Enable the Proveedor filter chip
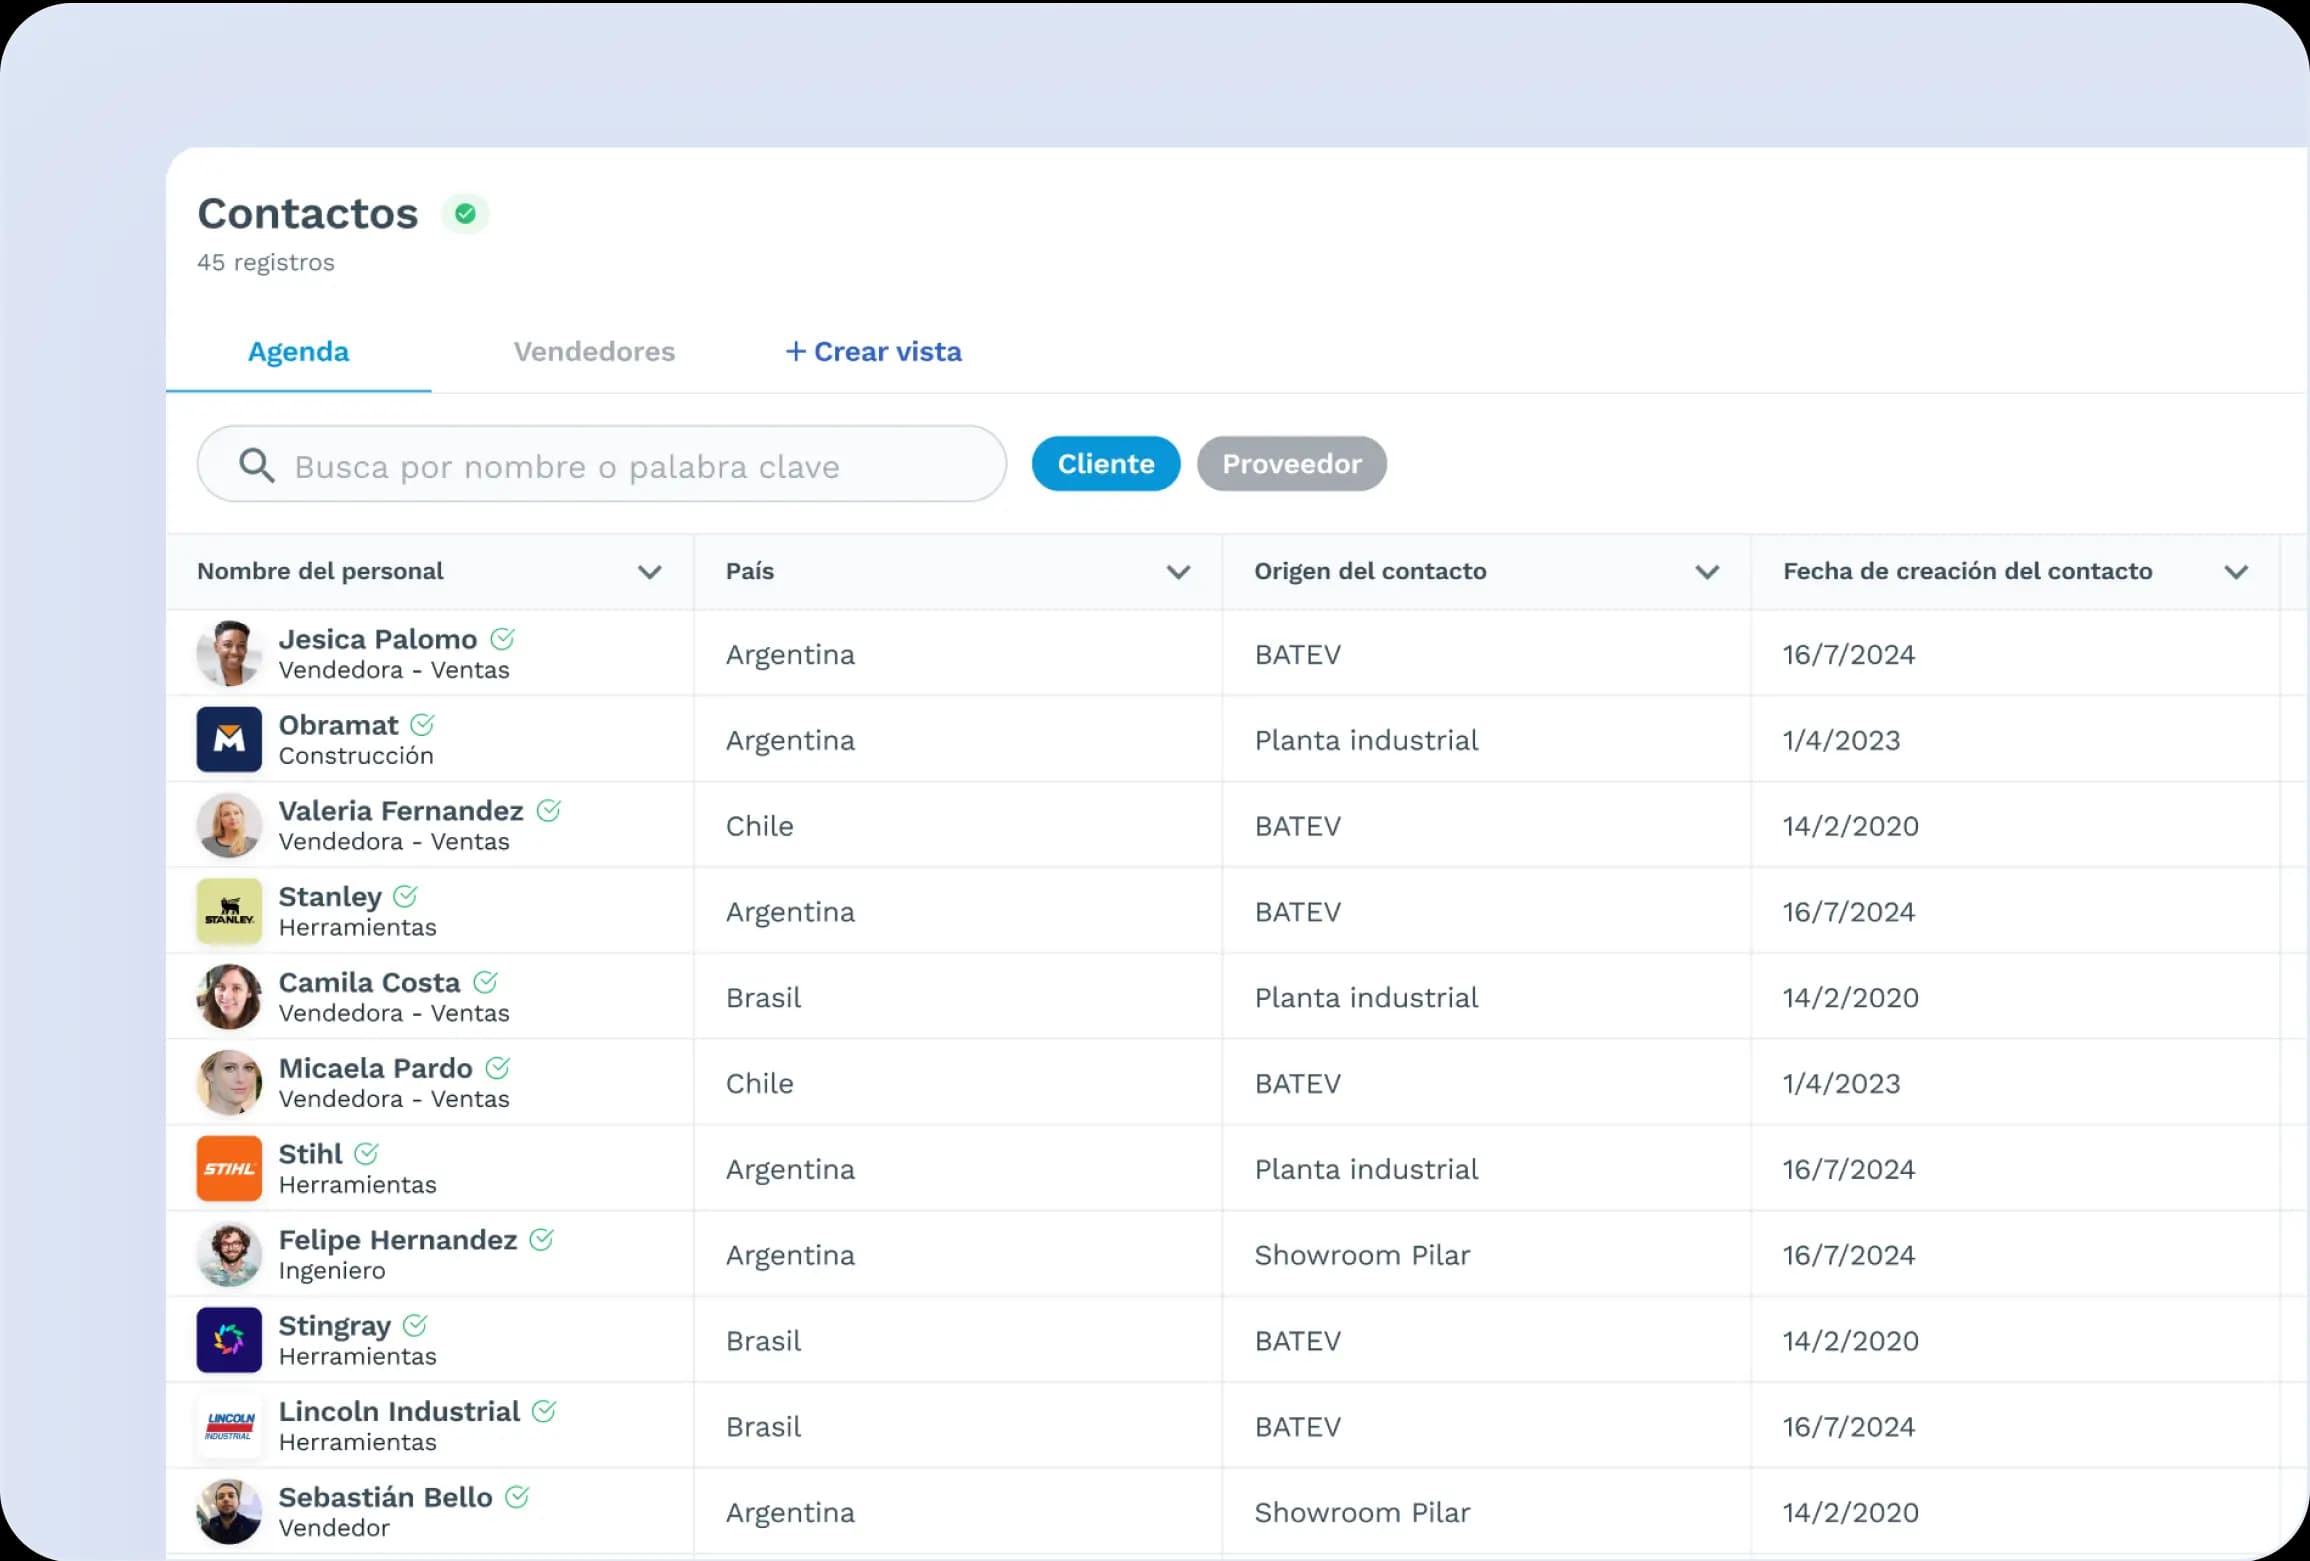The image size is (2310, 1561). click(x=1292, y=464)
